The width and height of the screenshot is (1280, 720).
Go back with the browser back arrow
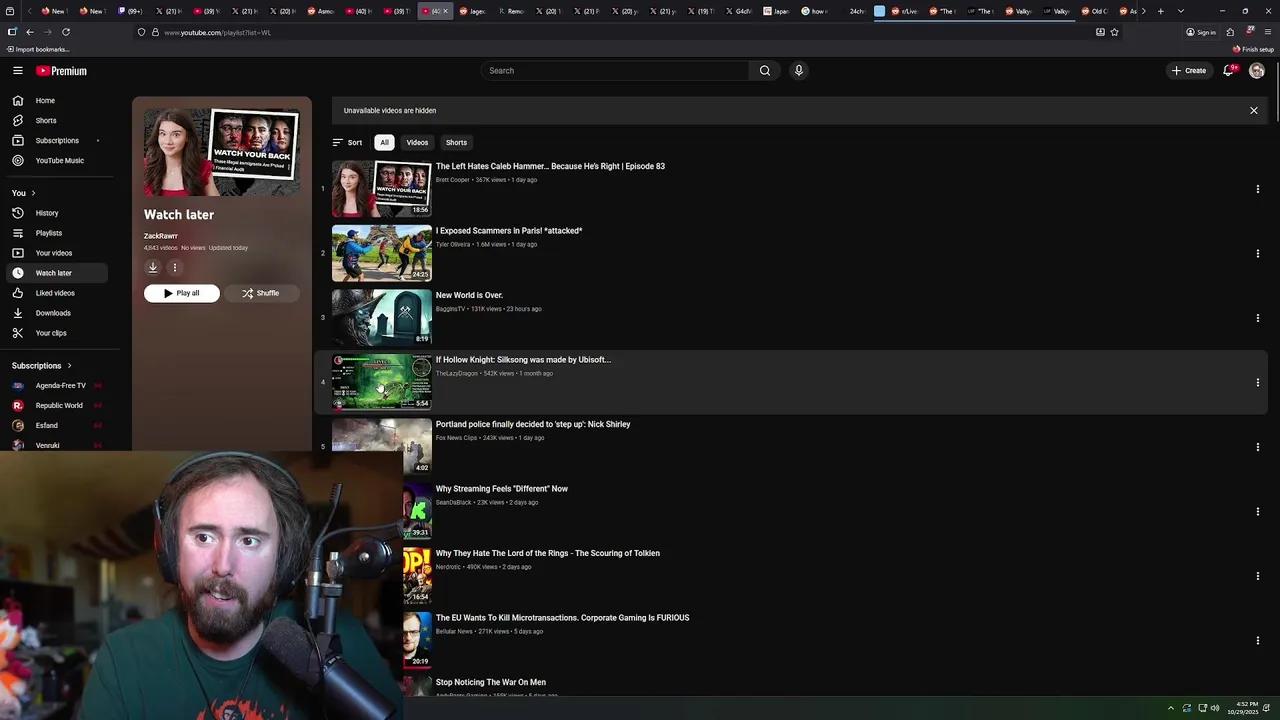(30, 32)
